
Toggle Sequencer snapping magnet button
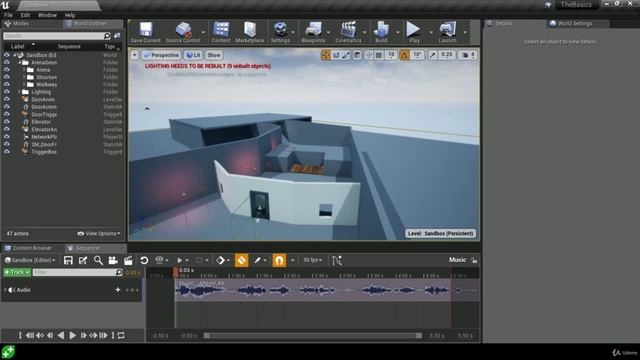pos(279,260)
